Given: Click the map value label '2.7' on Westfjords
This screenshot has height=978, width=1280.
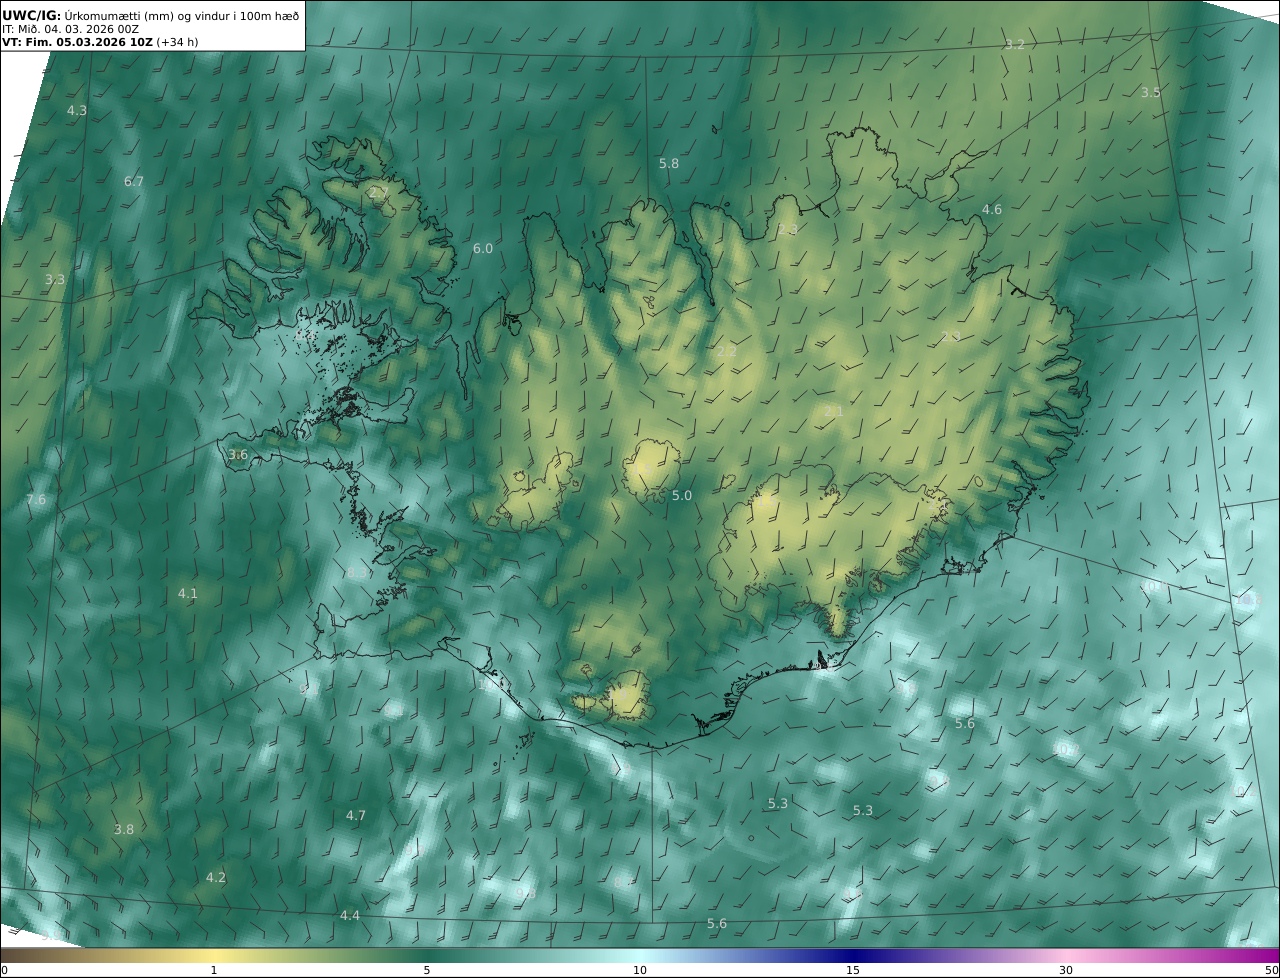Looking at the screenshot, I should tap(379, 192).
